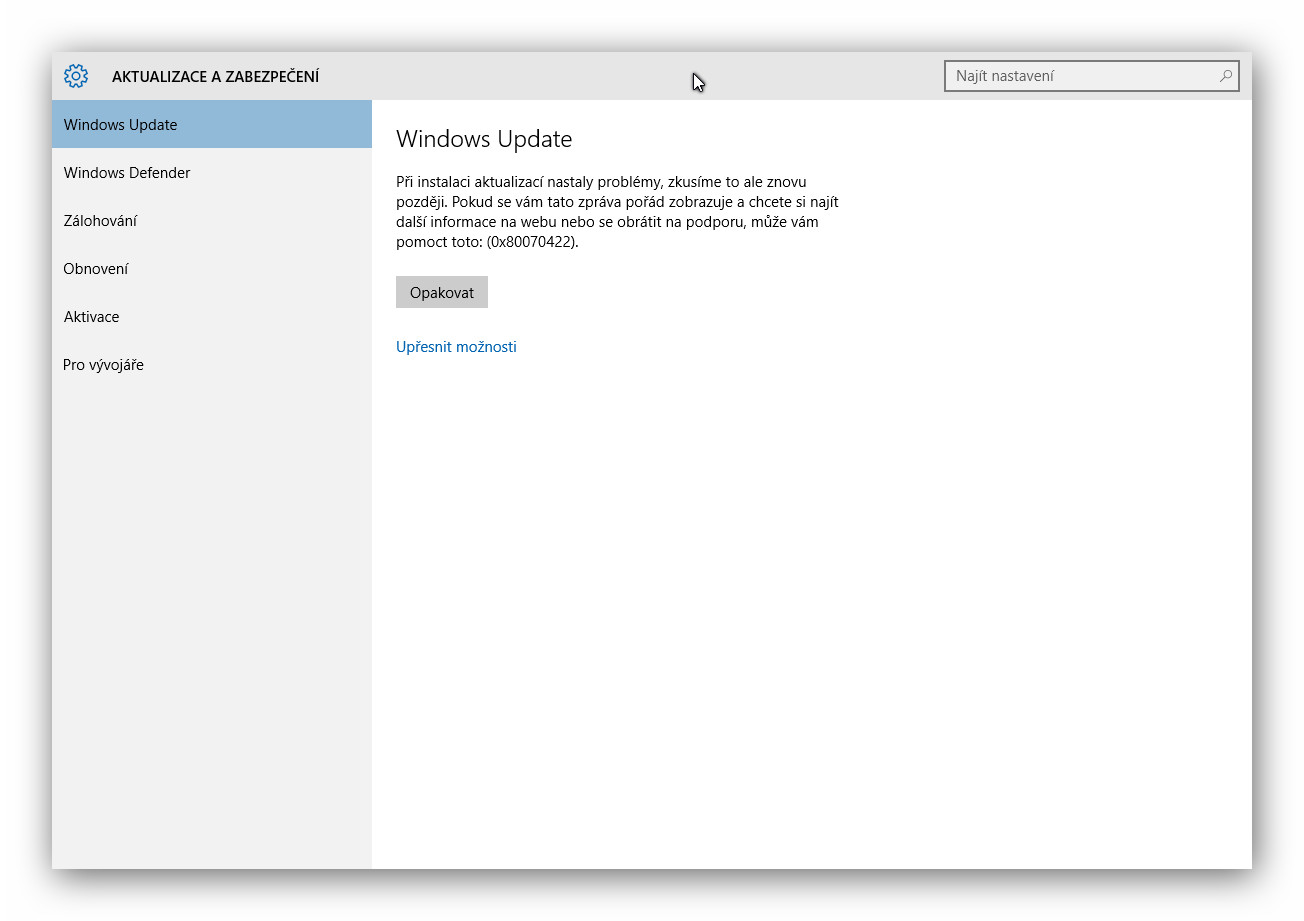This screenshot has height=921, width=1304.
Task: Click the error message with code 0x80070422
Action: coord(617,212)
